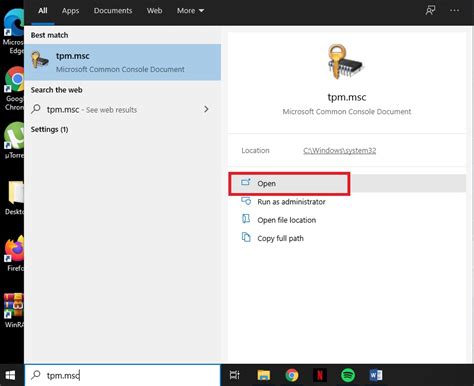This screenshot has height=386, width=474.
Task: Click the Copy full path icon
Action: click(x=246, y=237)
